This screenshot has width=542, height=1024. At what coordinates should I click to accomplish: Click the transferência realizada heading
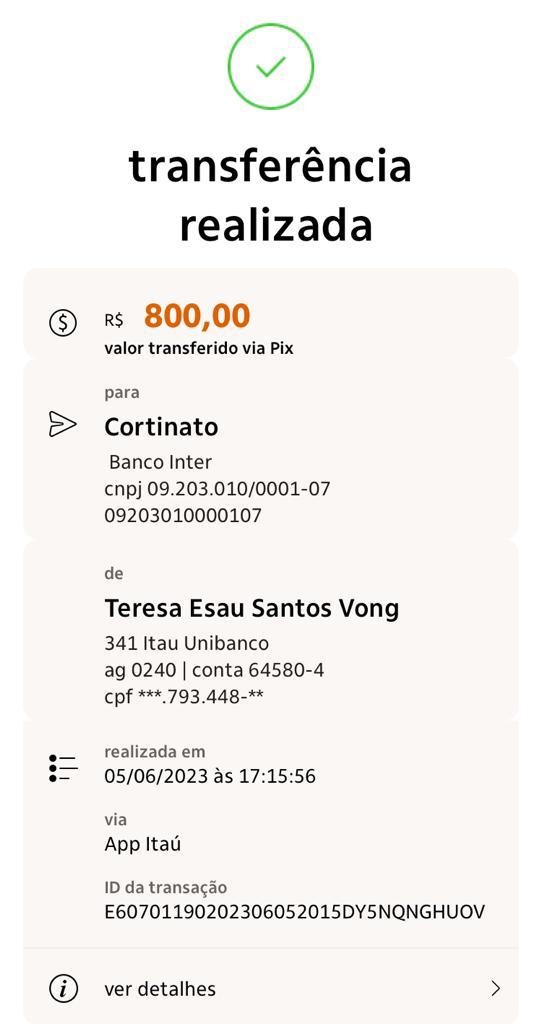271,196
